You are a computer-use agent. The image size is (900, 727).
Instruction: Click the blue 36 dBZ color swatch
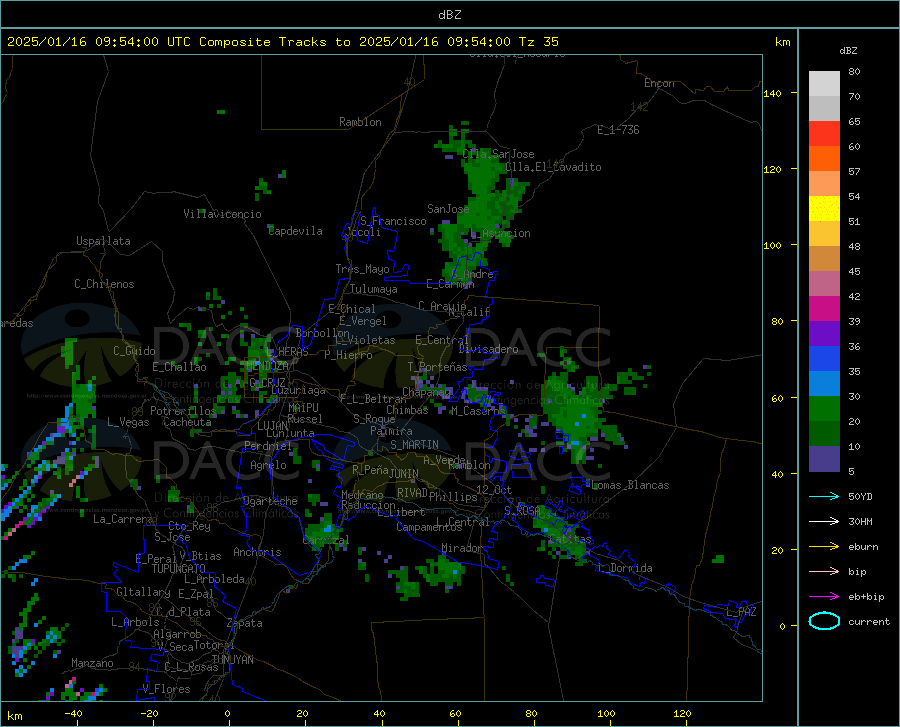824,359
